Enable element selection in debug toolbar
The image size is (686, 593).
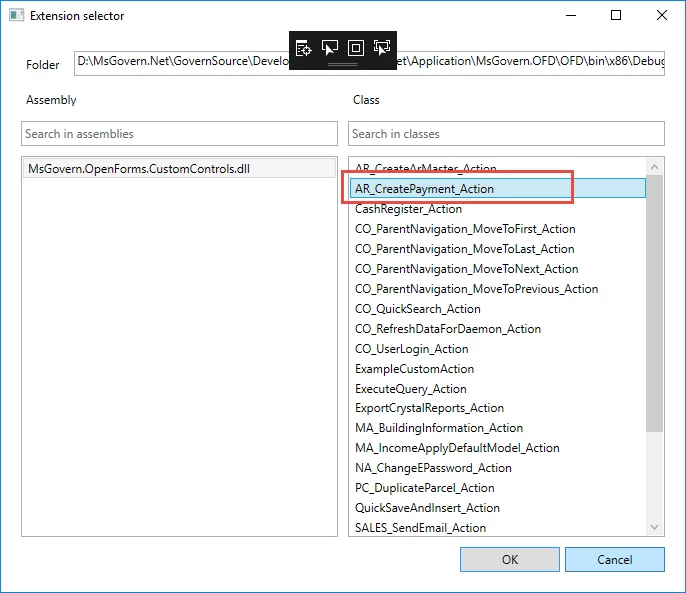click(330, 48)
